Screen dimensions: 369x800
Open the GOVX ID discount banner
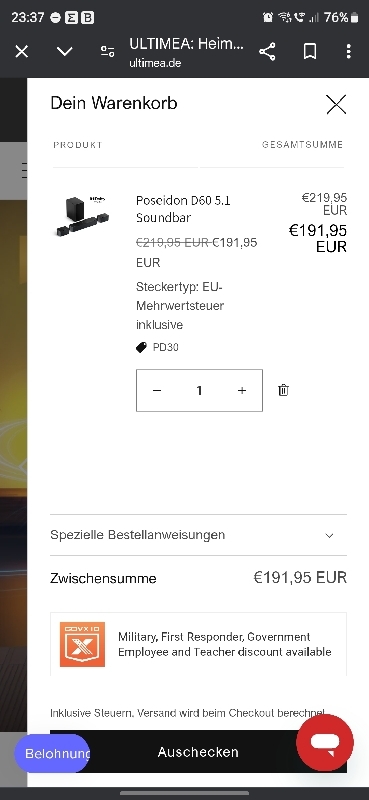tap(199, 644)
